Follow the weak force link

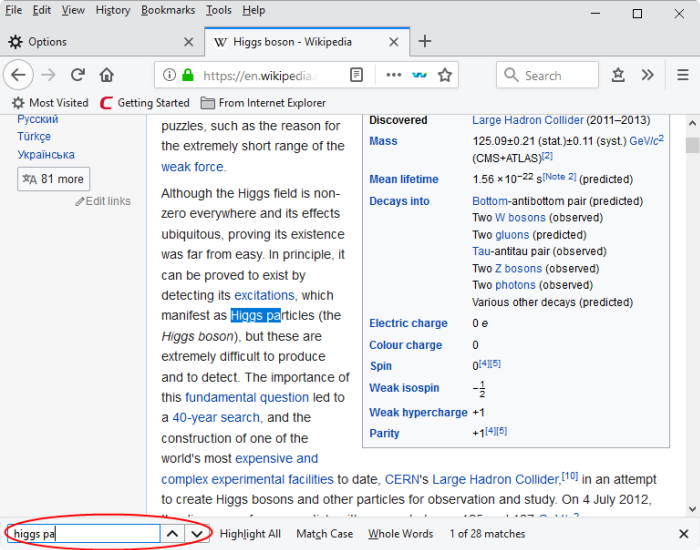click(192, 167)
